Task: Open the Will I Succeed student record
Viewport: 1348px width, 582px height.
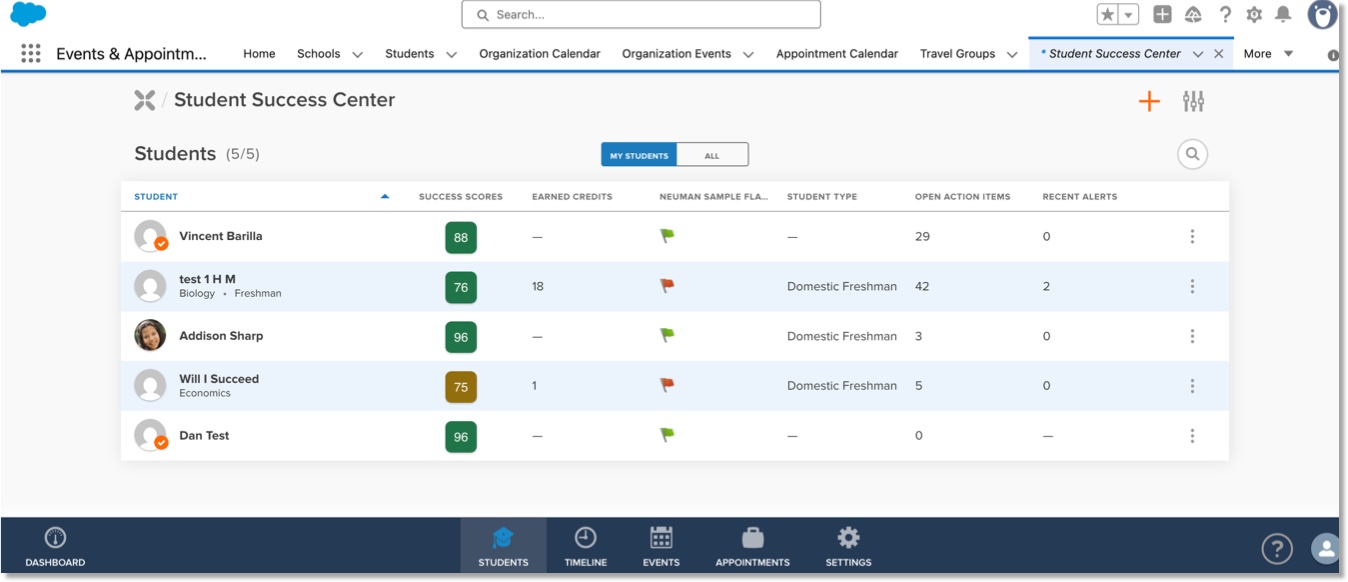Action: 219,379
